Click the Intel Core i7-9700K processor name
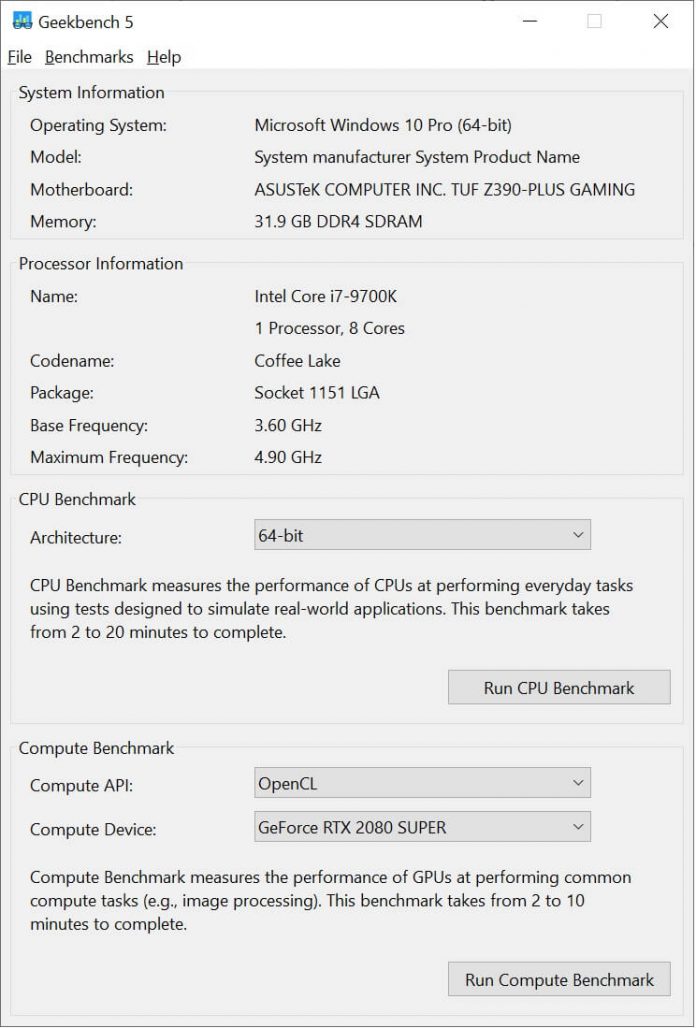The width and height of the screenshot is (696, 1028). 327,296
